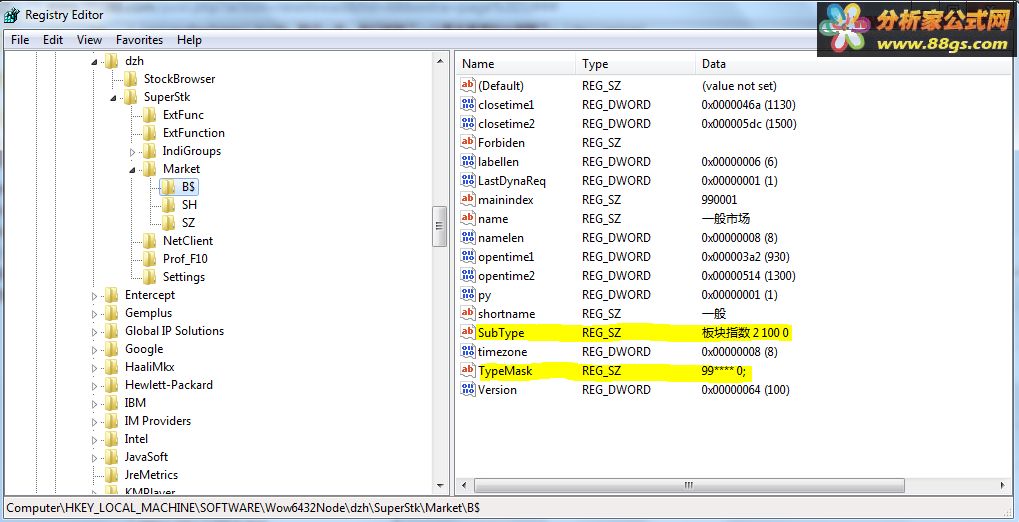
Task: Expand the Google key
Action: pos(94,350)
